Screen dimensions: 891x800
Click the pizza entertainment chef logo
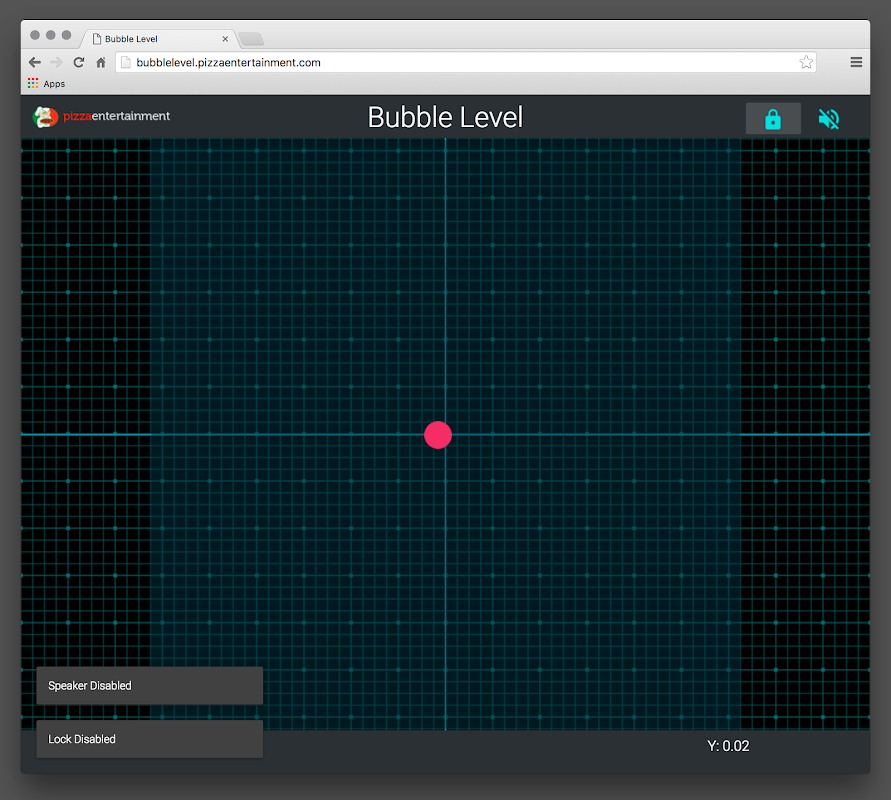(x=45, y=117)
